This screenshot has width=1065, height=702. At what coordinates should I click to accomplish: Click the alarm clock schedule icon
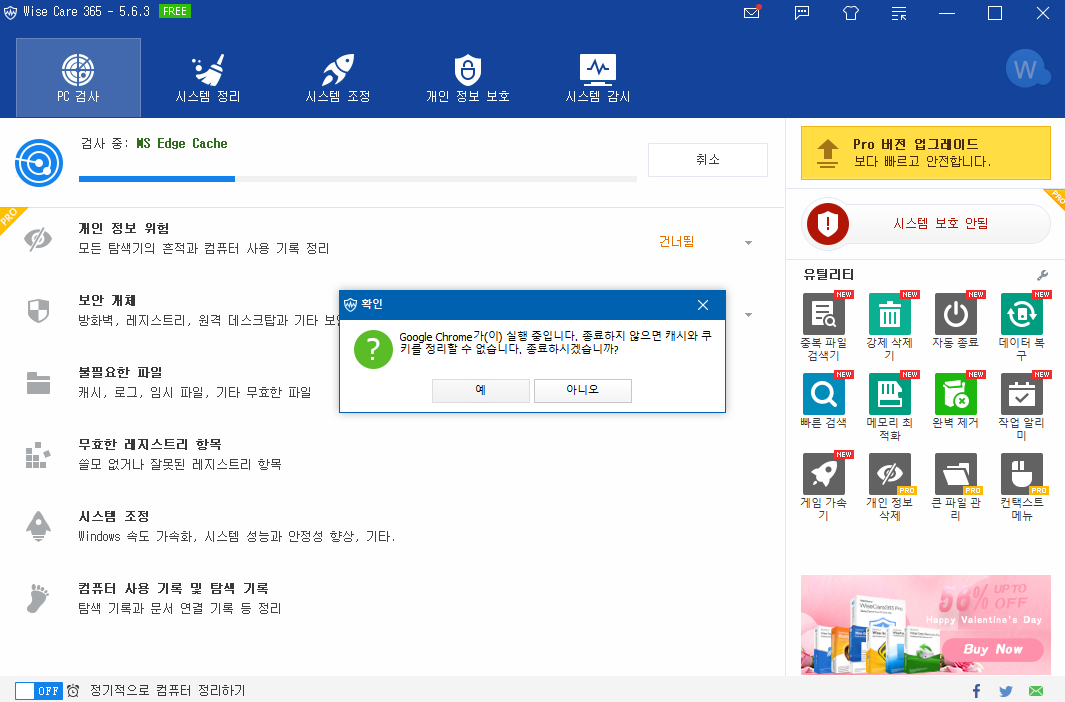click(73, 690)
